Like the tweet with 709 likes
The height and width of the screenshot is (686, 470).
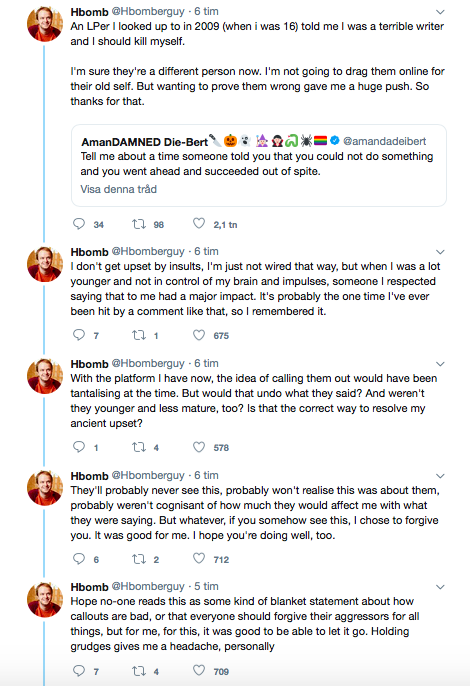[199, 670]
